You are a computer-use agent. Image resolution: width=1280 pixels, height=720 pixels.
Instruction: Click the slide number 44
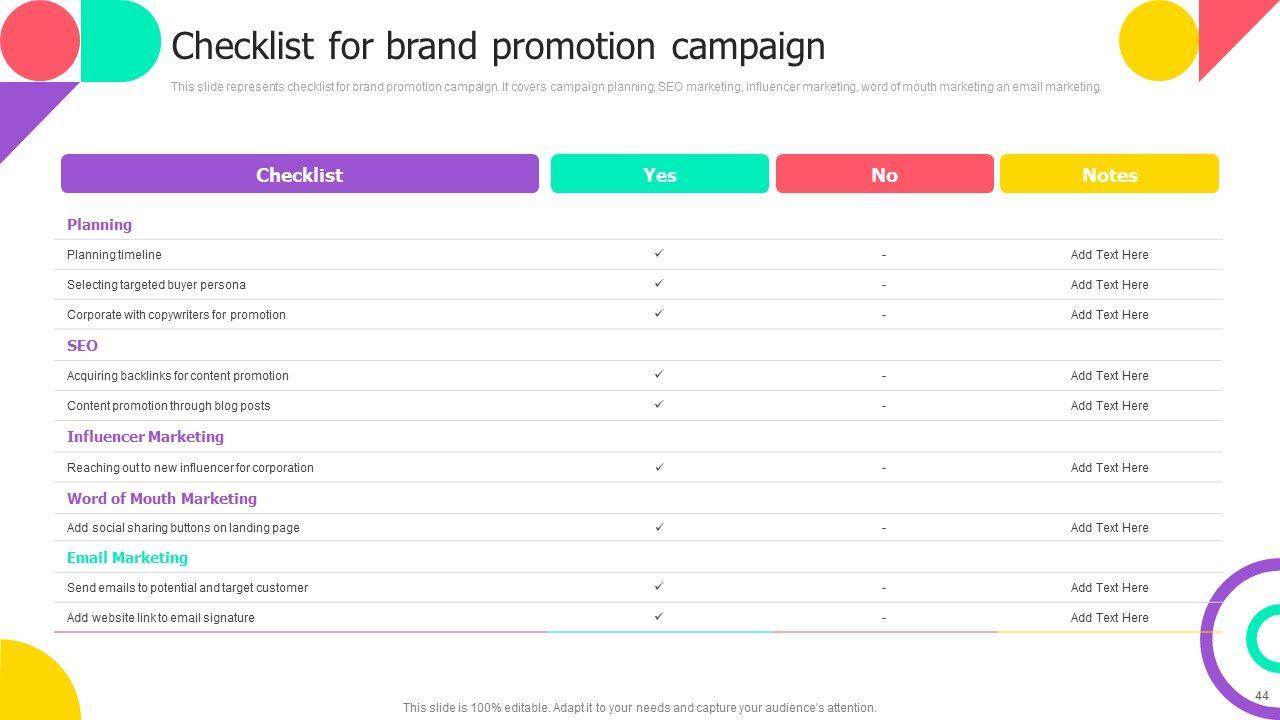[x=1261, y=696]
